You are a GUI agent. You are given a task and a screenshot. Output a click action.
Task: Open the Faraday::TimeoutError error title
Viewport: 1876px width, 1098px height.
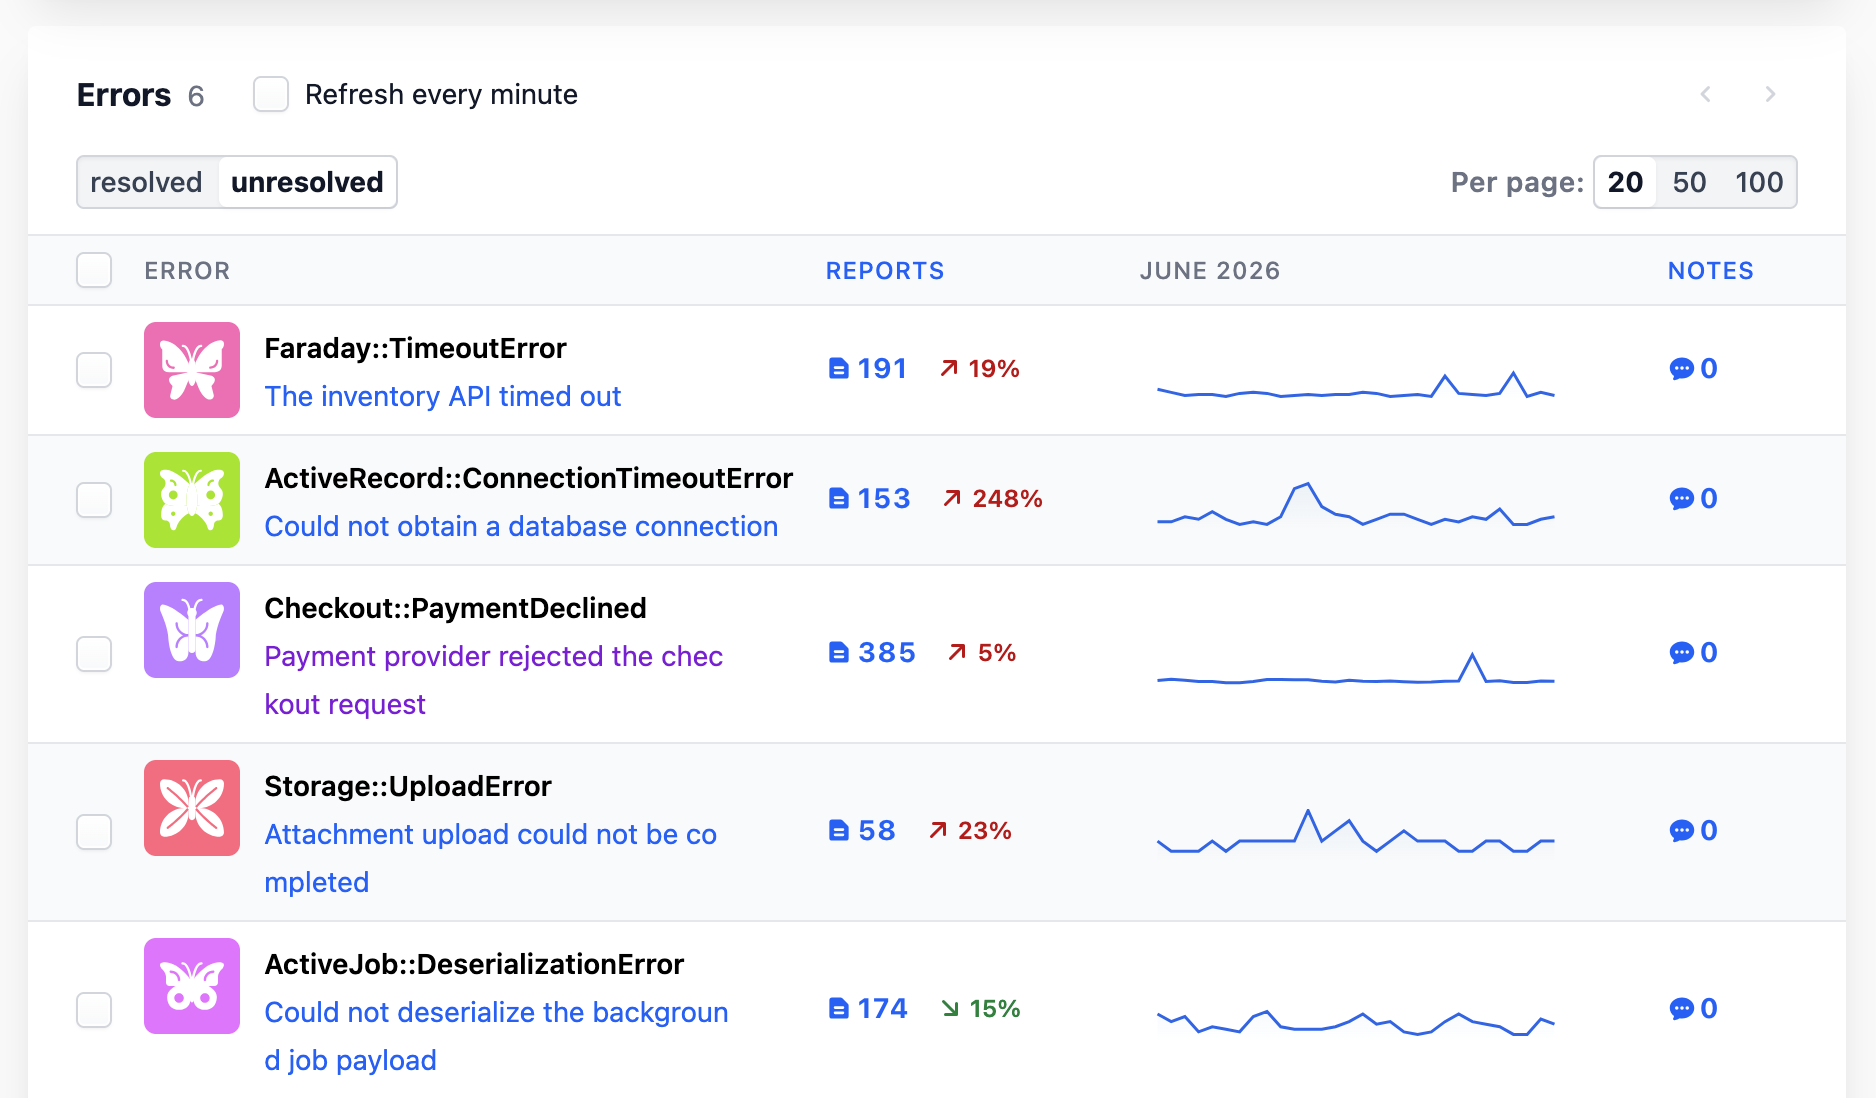(415, 348)
